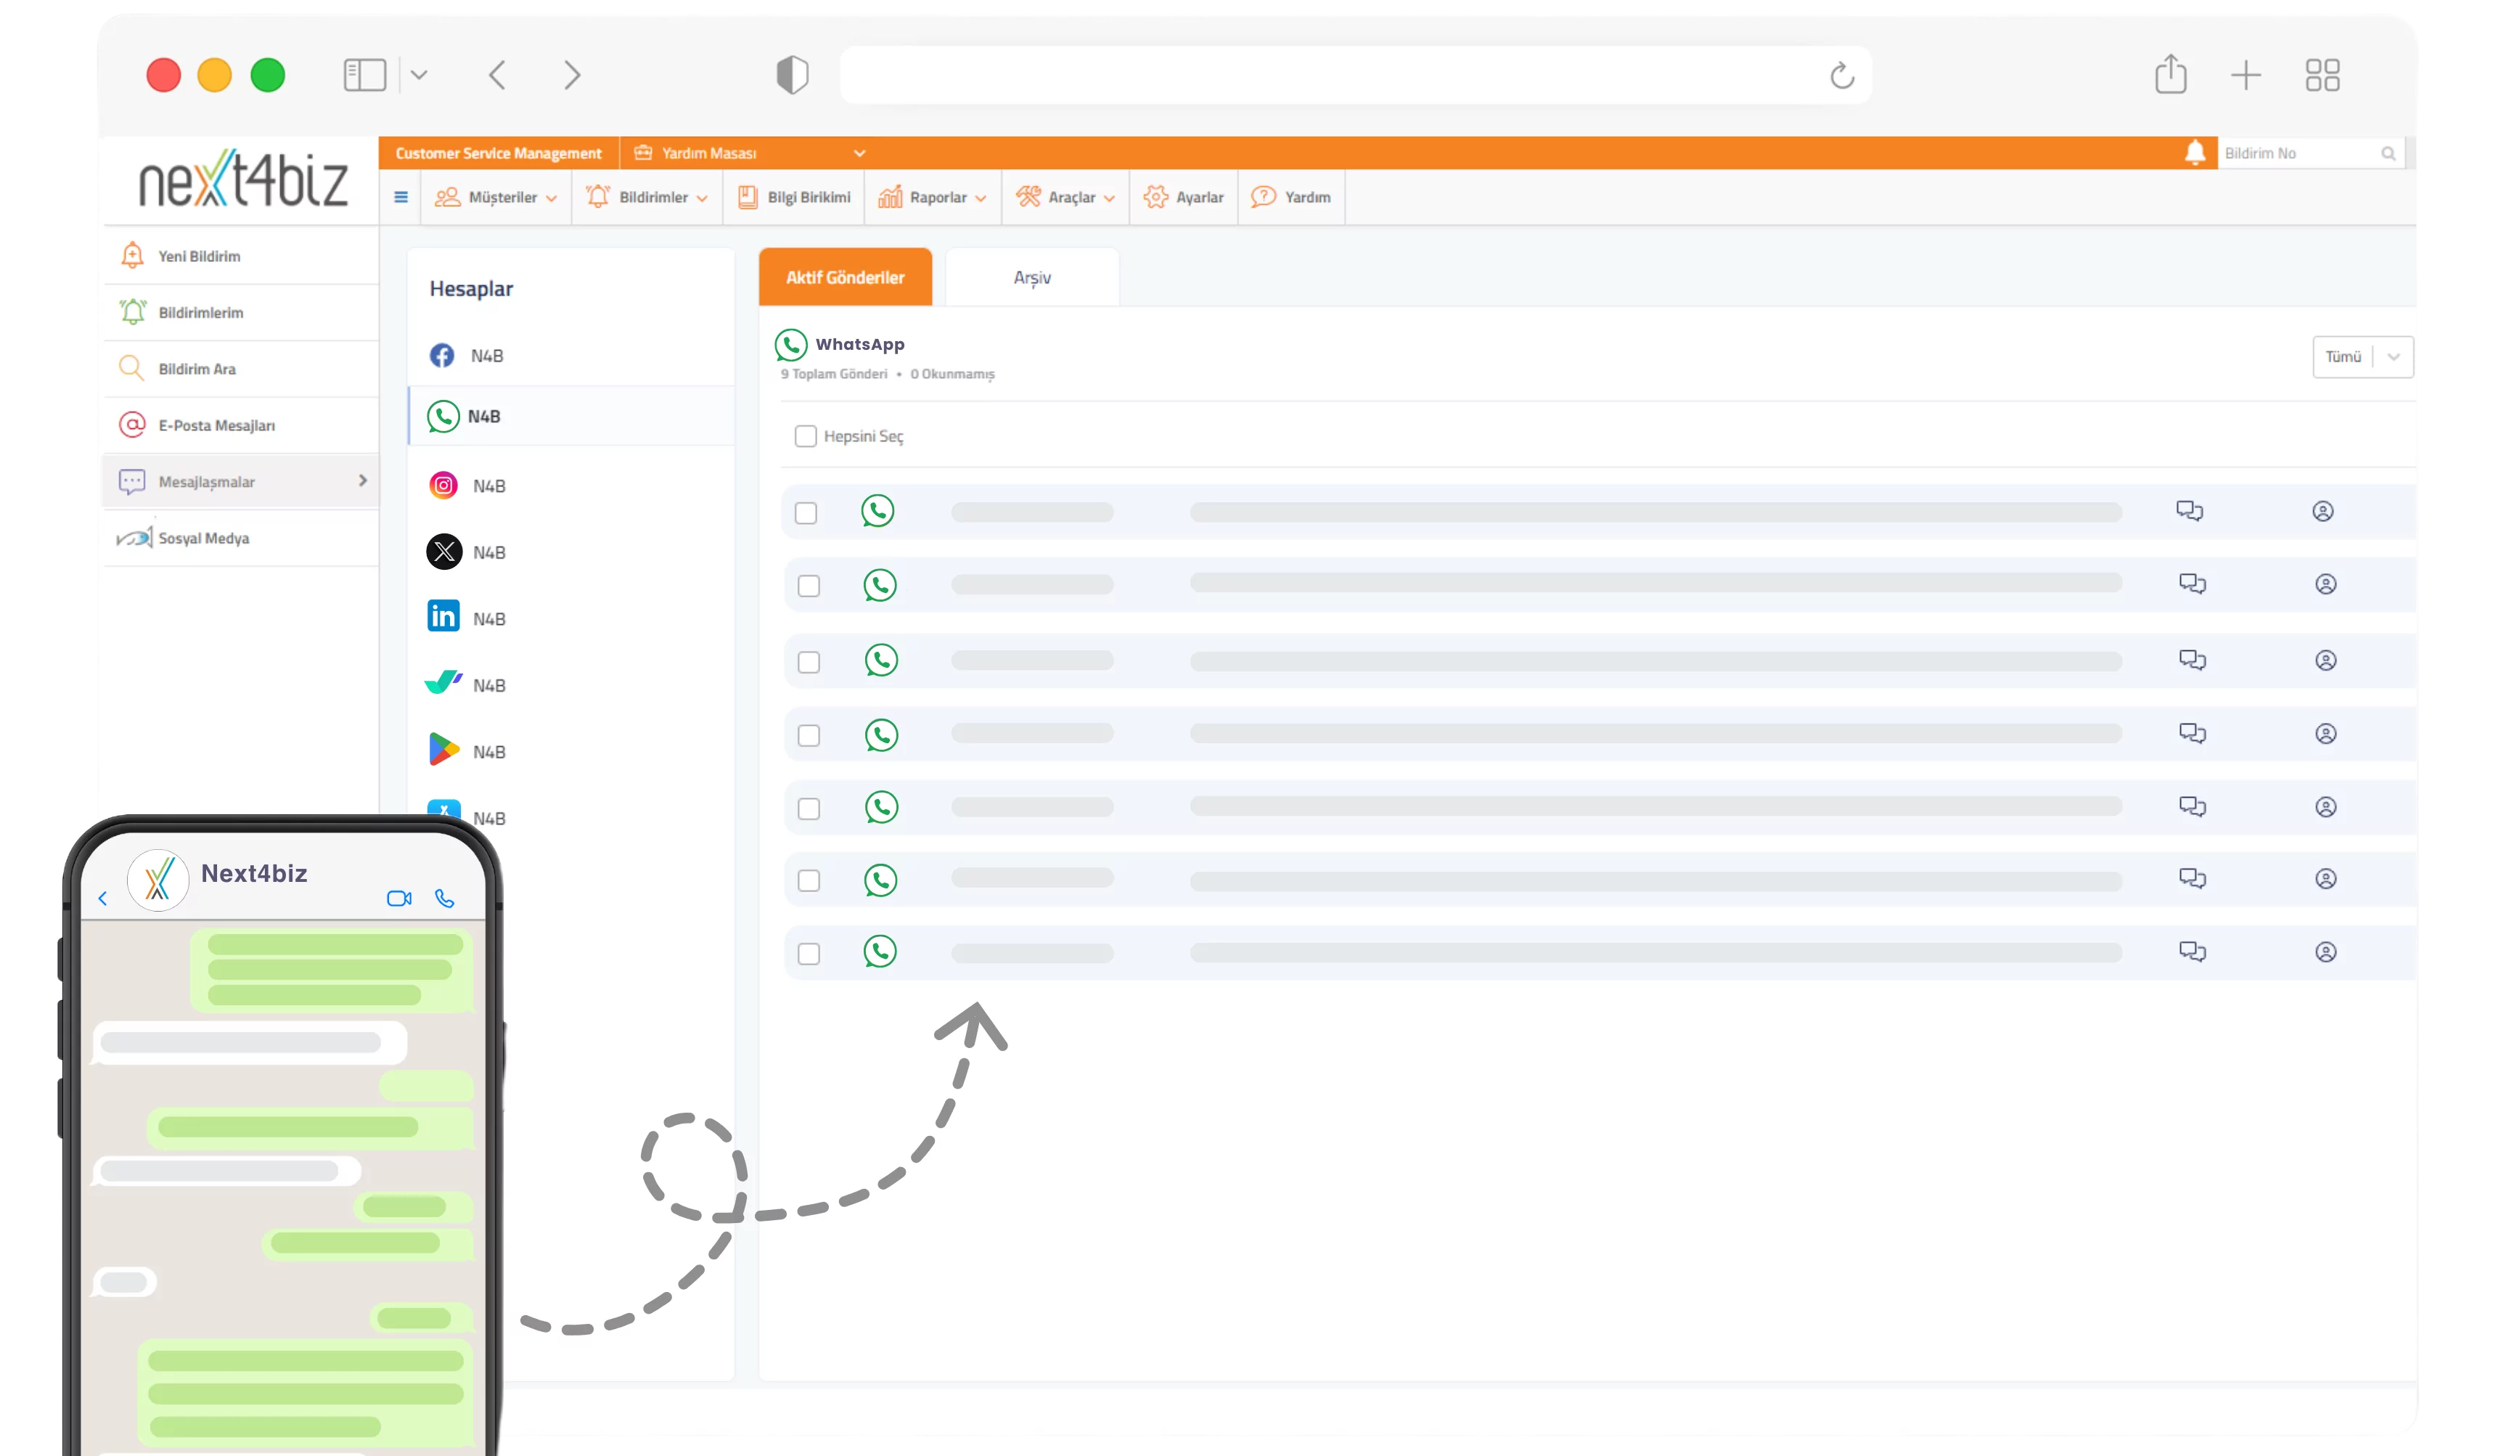The width and height of the screenshot is (2520, 1456).
Task: Open the Tümü filter dropdown
Action: 2362,357
